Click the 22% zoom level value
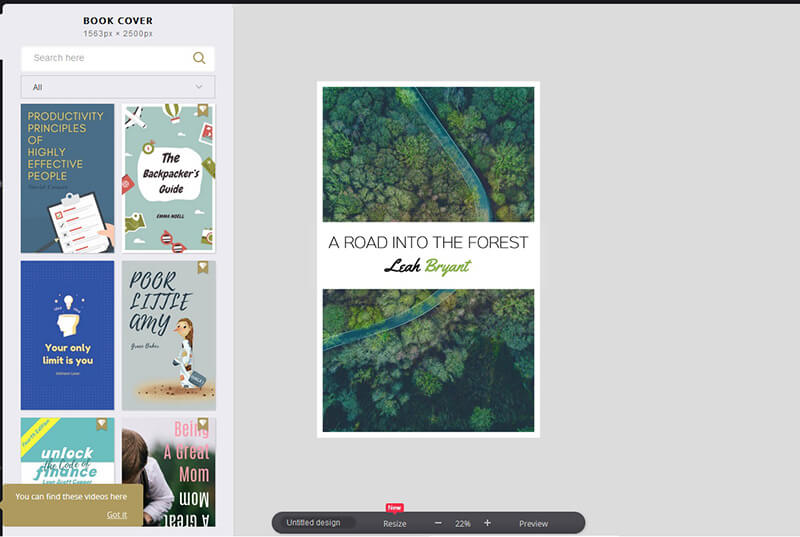 tap(463, 524)
